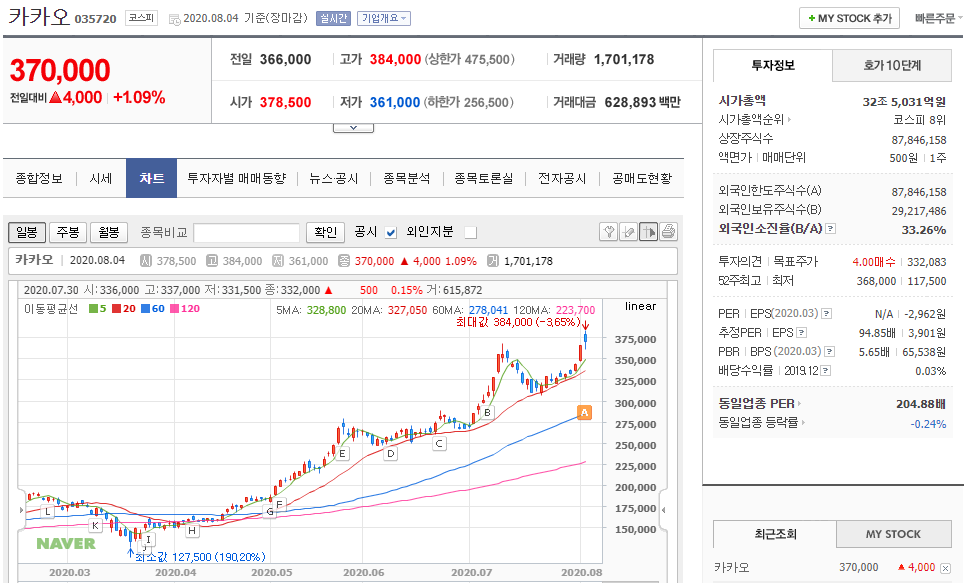This screenshot has width=974, height=583.
Task: Click the print chart icon
Action: tap(668, 232)
